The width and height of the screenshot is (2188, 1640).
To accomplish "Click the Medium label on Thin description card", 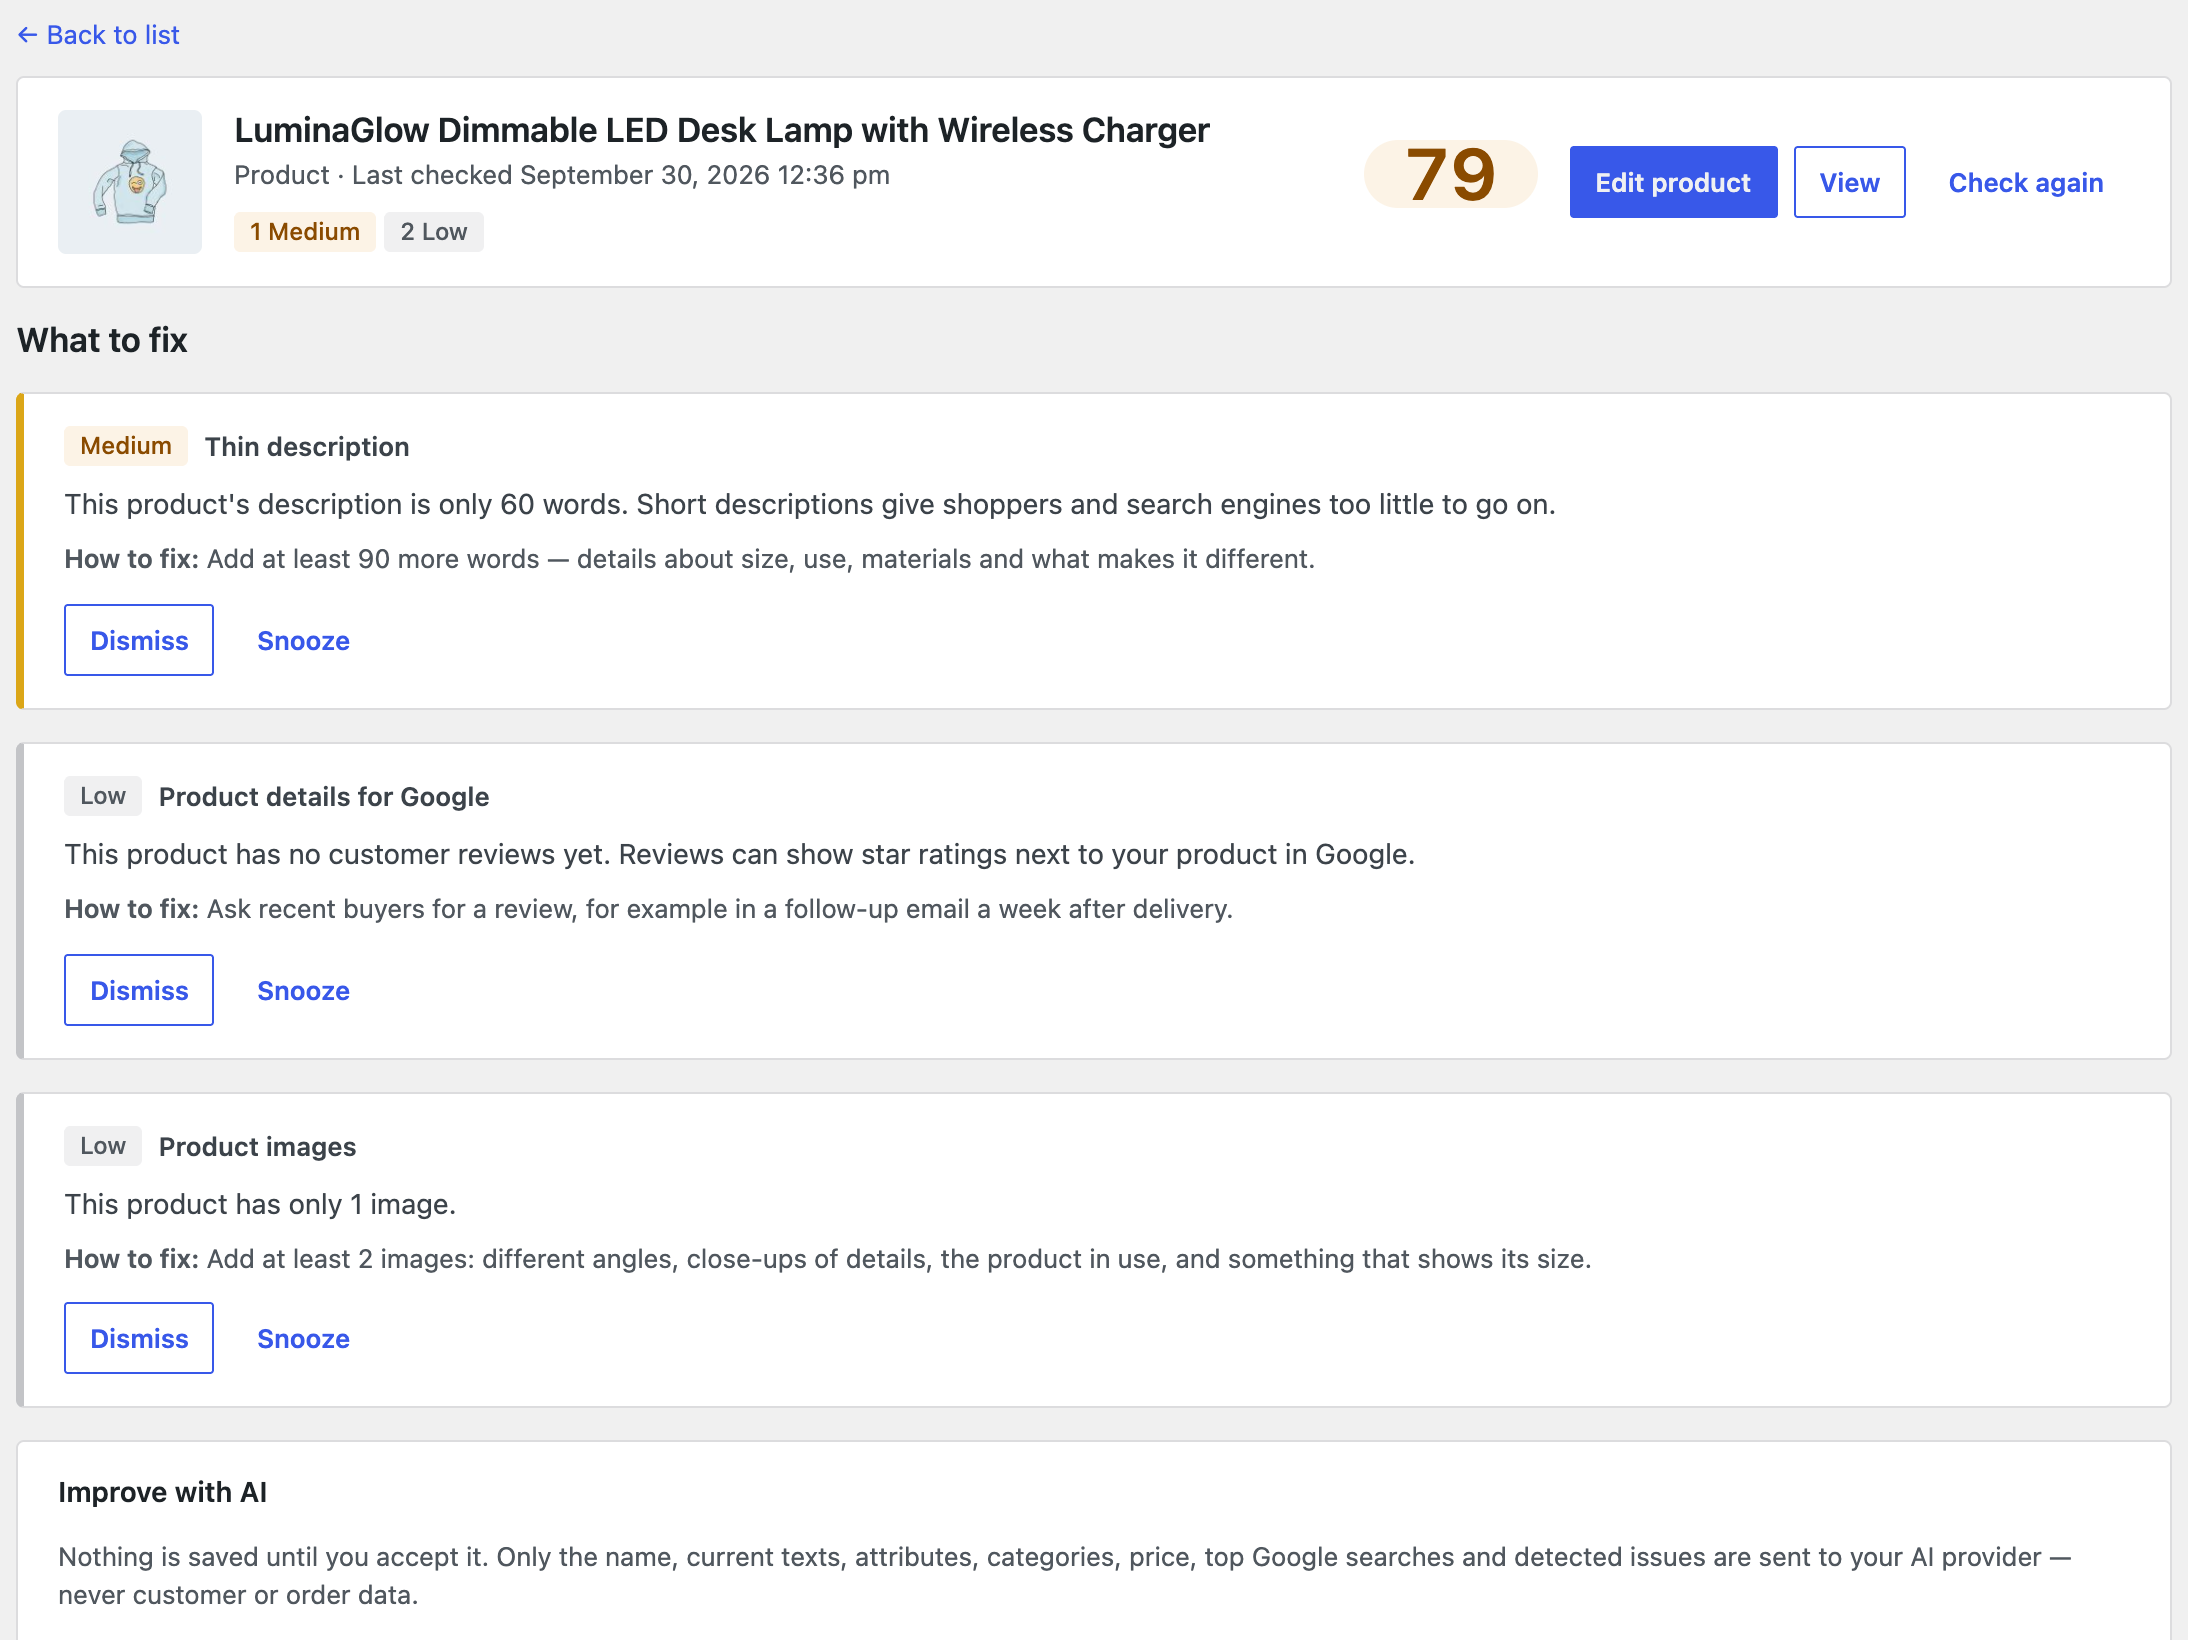I will [x=126, y=446].
